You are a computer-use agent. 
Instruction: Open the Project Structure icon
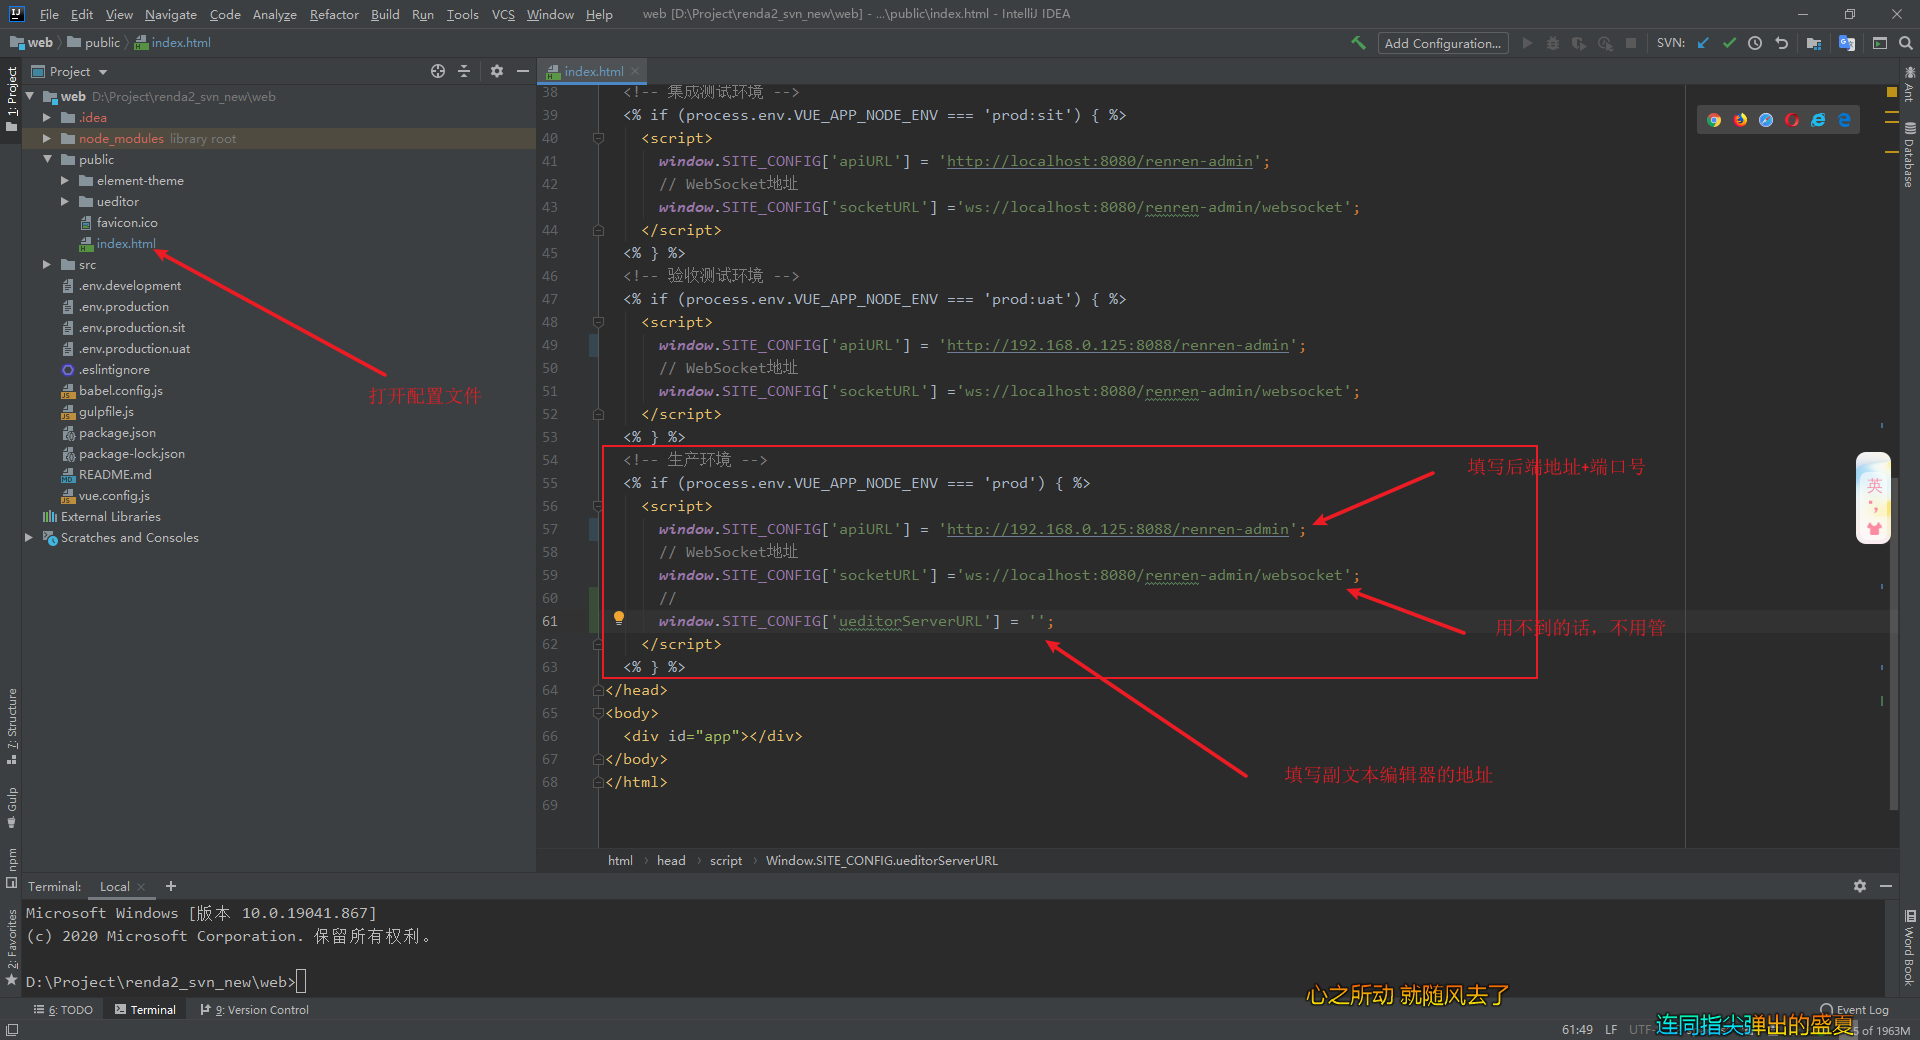[1814, 43]
